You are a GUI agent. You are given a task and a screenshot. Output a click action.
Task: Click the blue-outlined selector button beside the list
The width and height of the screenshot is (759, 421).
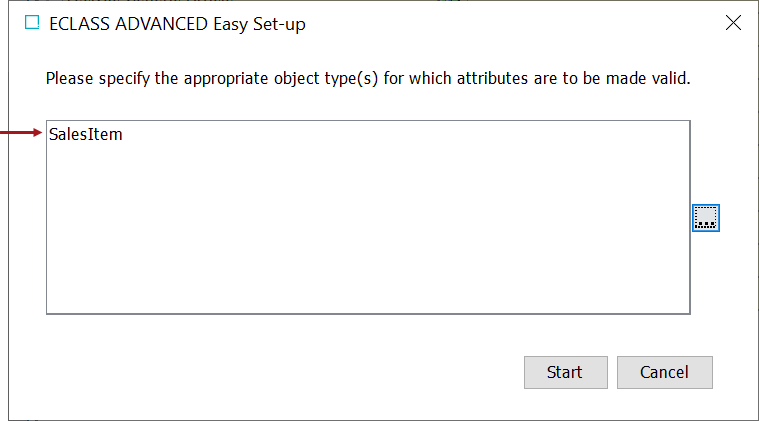point(706,218)
